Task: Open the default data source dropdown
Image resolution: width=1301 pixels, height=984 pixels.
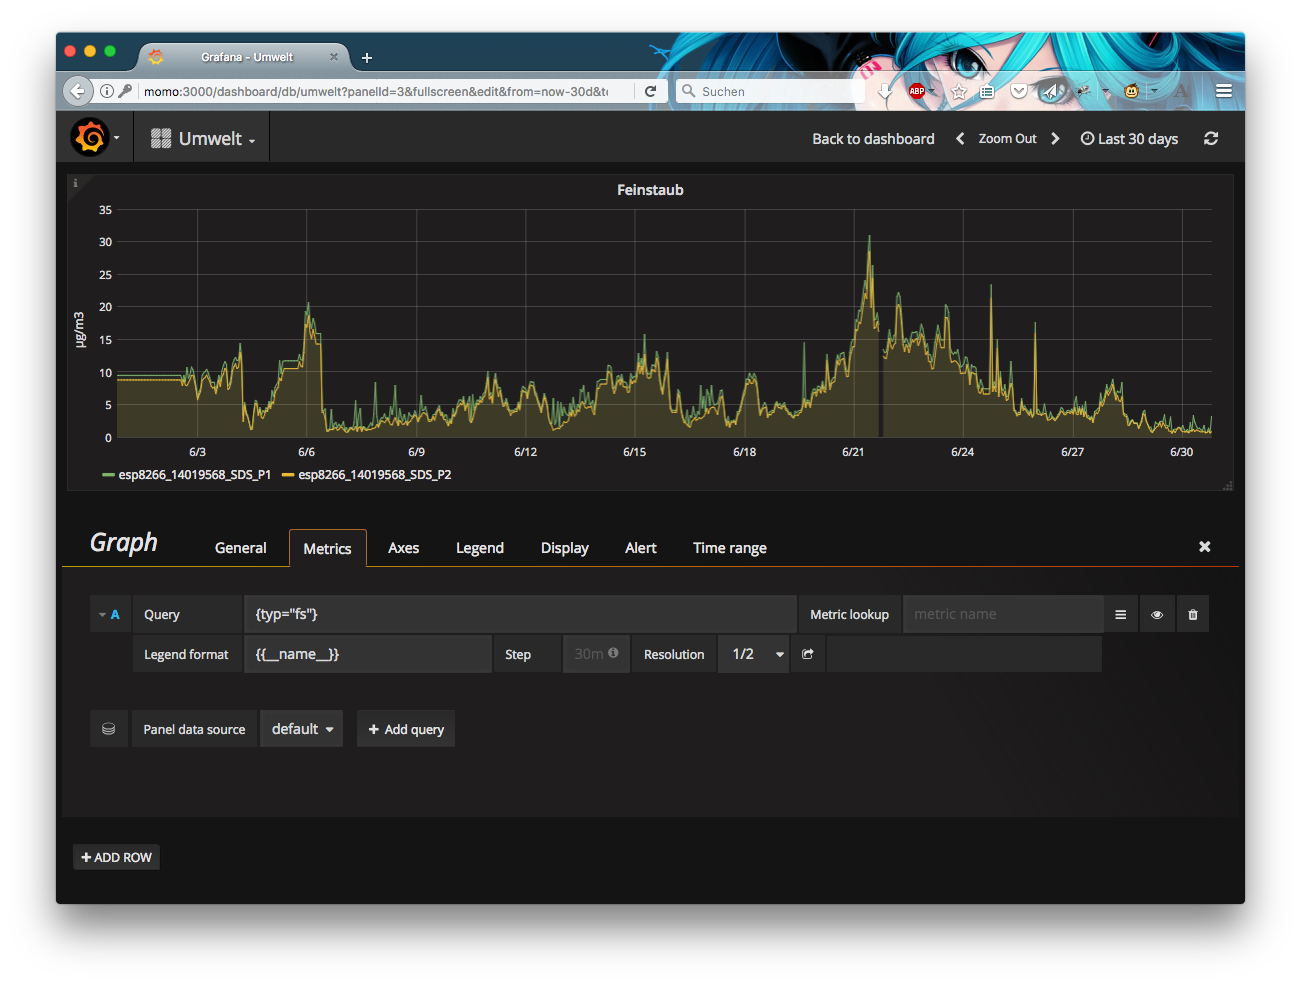Action: pyautogui.click(x=301, y=729)
